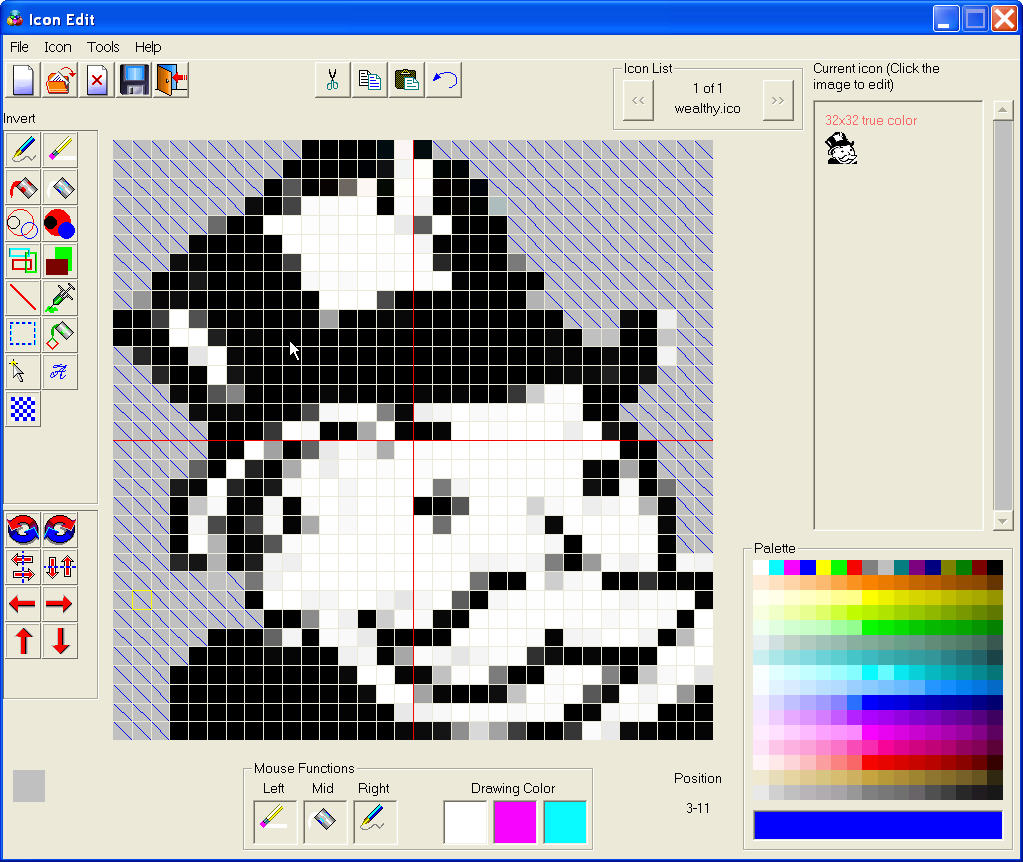This screenshot has width=1023, height=862.
Task: Choose the magenta drawing color swatch
Action: pyautogui.click(x=515, y=822)
